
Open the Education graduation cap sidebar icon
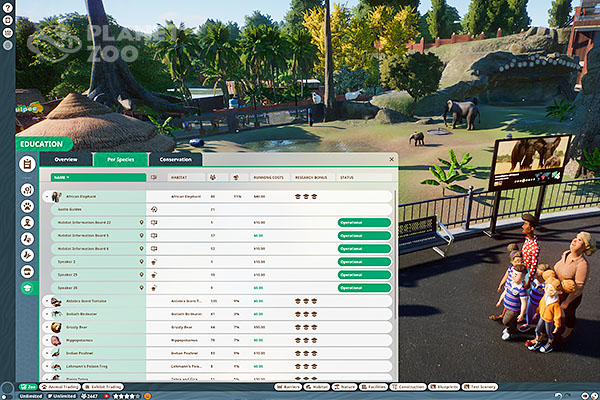pyautogui.click(x=27, y=288)
